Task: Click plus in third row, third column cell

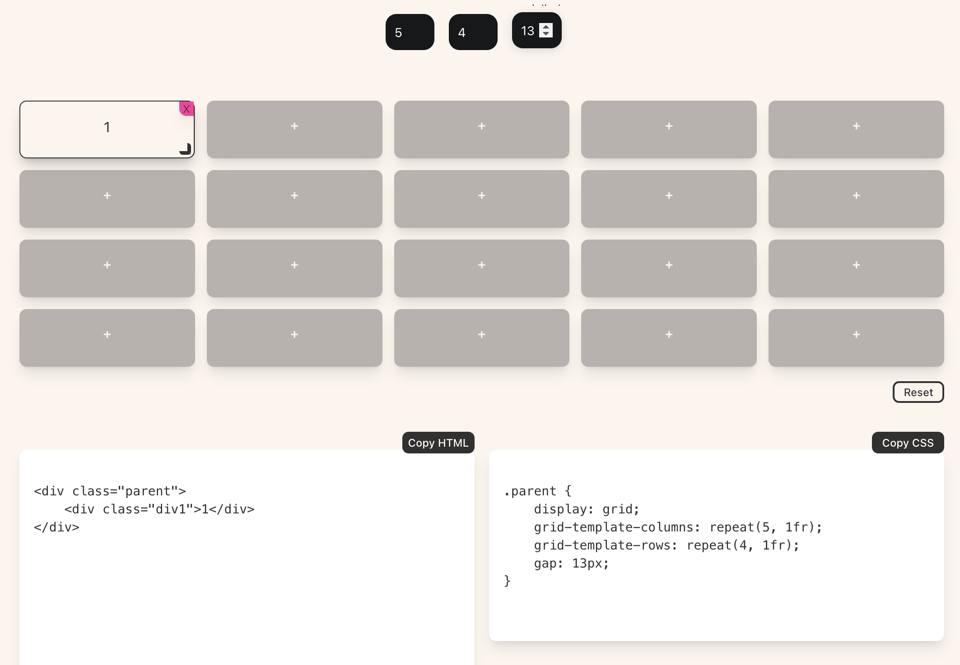Action: pyautogui.click(x=481, y=267)
